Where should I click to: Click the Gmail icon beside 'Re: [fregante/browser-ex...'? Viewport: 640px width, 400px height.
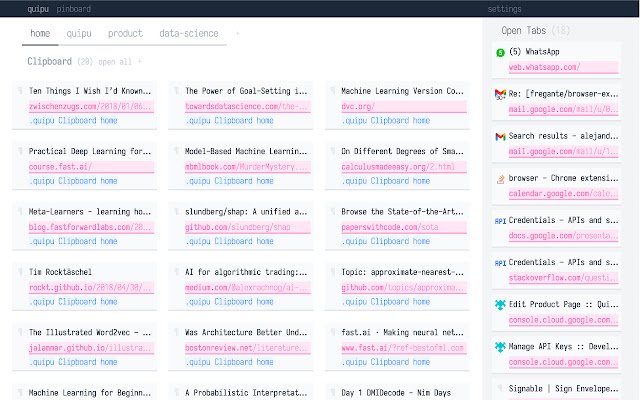pyautogui.click(x=500, y=95)
